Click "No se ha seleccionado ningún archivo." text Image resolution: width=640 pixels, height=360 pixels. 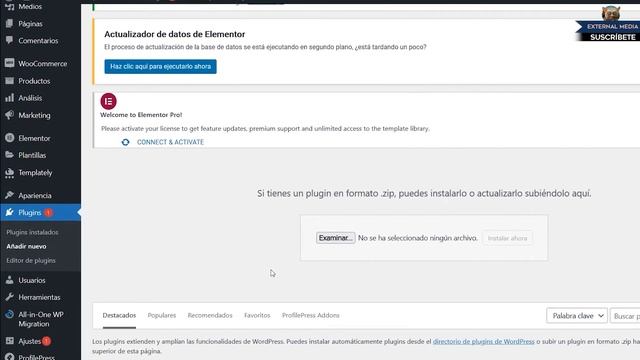[418, 238]
